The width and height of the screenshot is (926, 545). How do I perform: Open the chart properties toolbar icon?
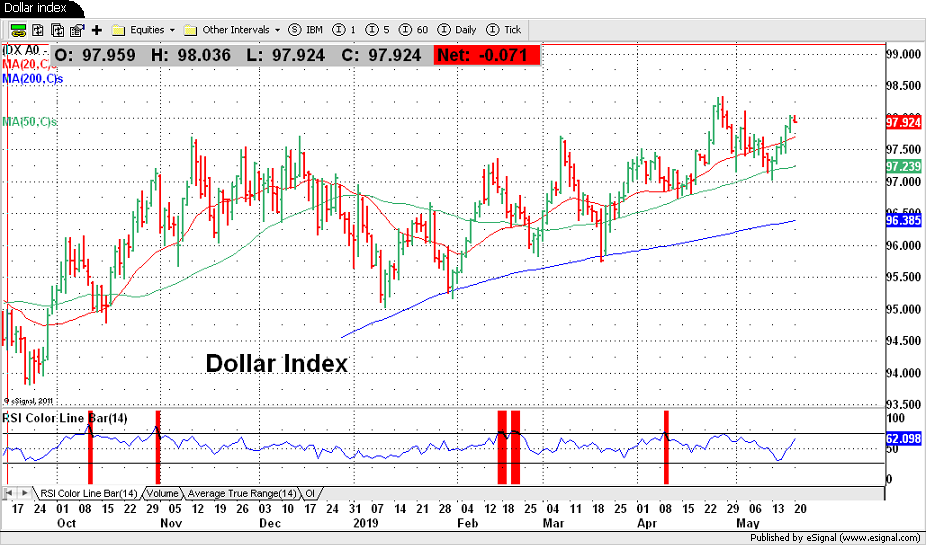[x=77, y=30]
